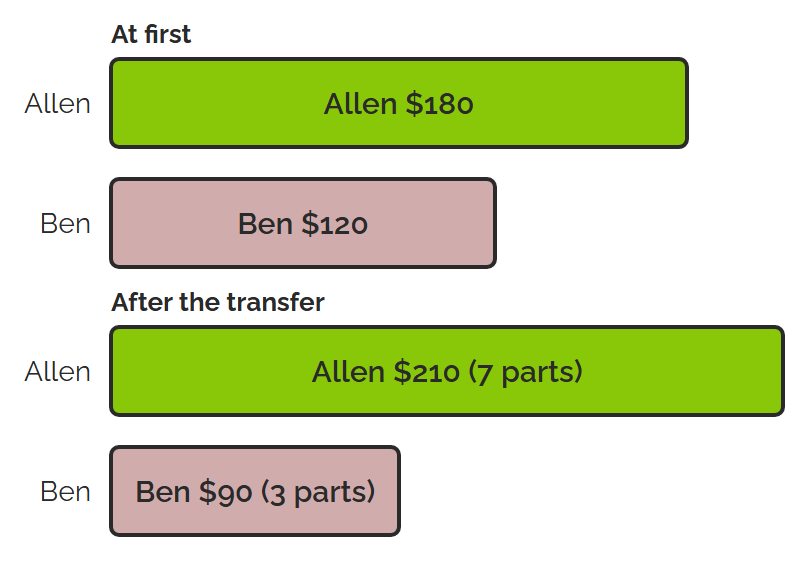Select the pink Ben $120 bar

[303, 223]
